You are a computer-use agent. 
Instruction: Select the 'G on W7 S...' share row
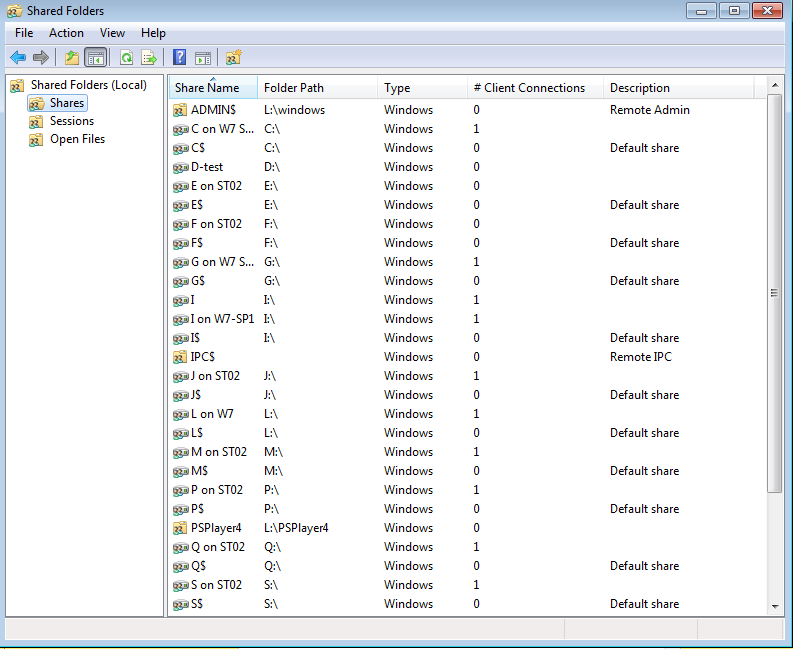[467, 262]
